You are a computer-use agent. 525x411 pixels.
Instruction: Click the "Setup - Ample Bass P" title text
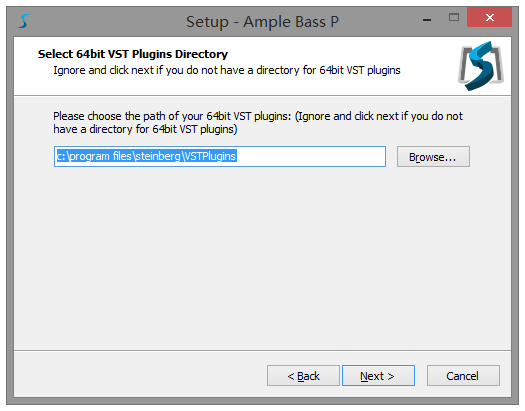tap(262, 22)
